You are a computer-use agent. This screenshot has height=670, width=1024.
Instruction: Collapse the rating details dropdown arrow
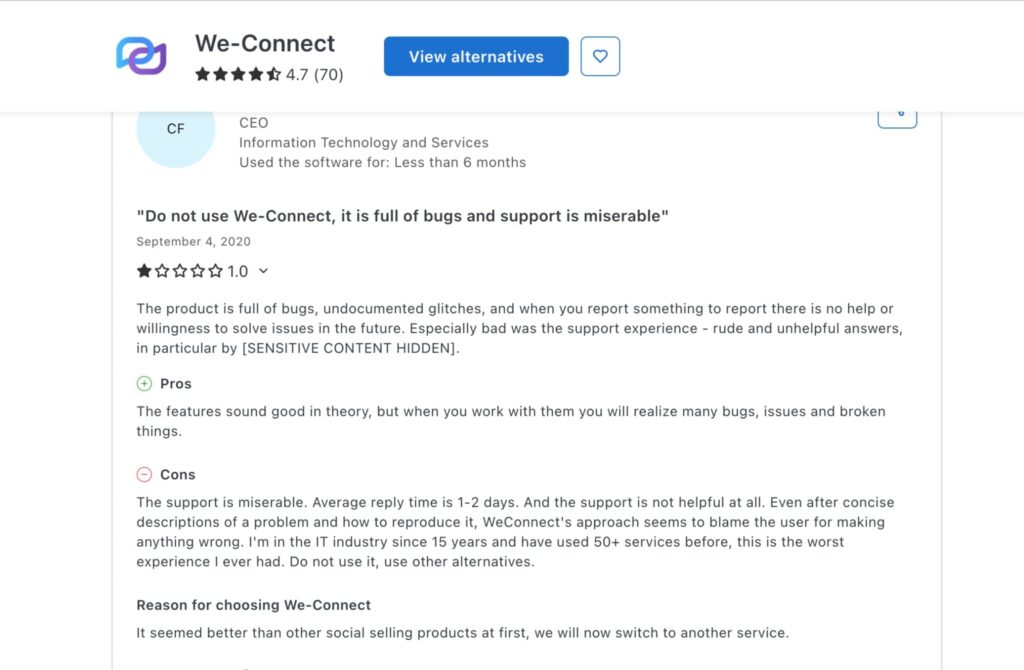263,271
